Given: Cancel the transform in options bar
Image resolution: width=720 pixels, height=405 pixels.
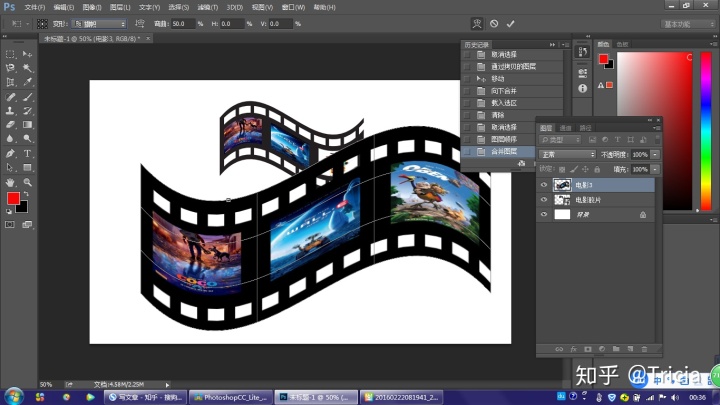Looking at the screenshot, I should point(494,24).
